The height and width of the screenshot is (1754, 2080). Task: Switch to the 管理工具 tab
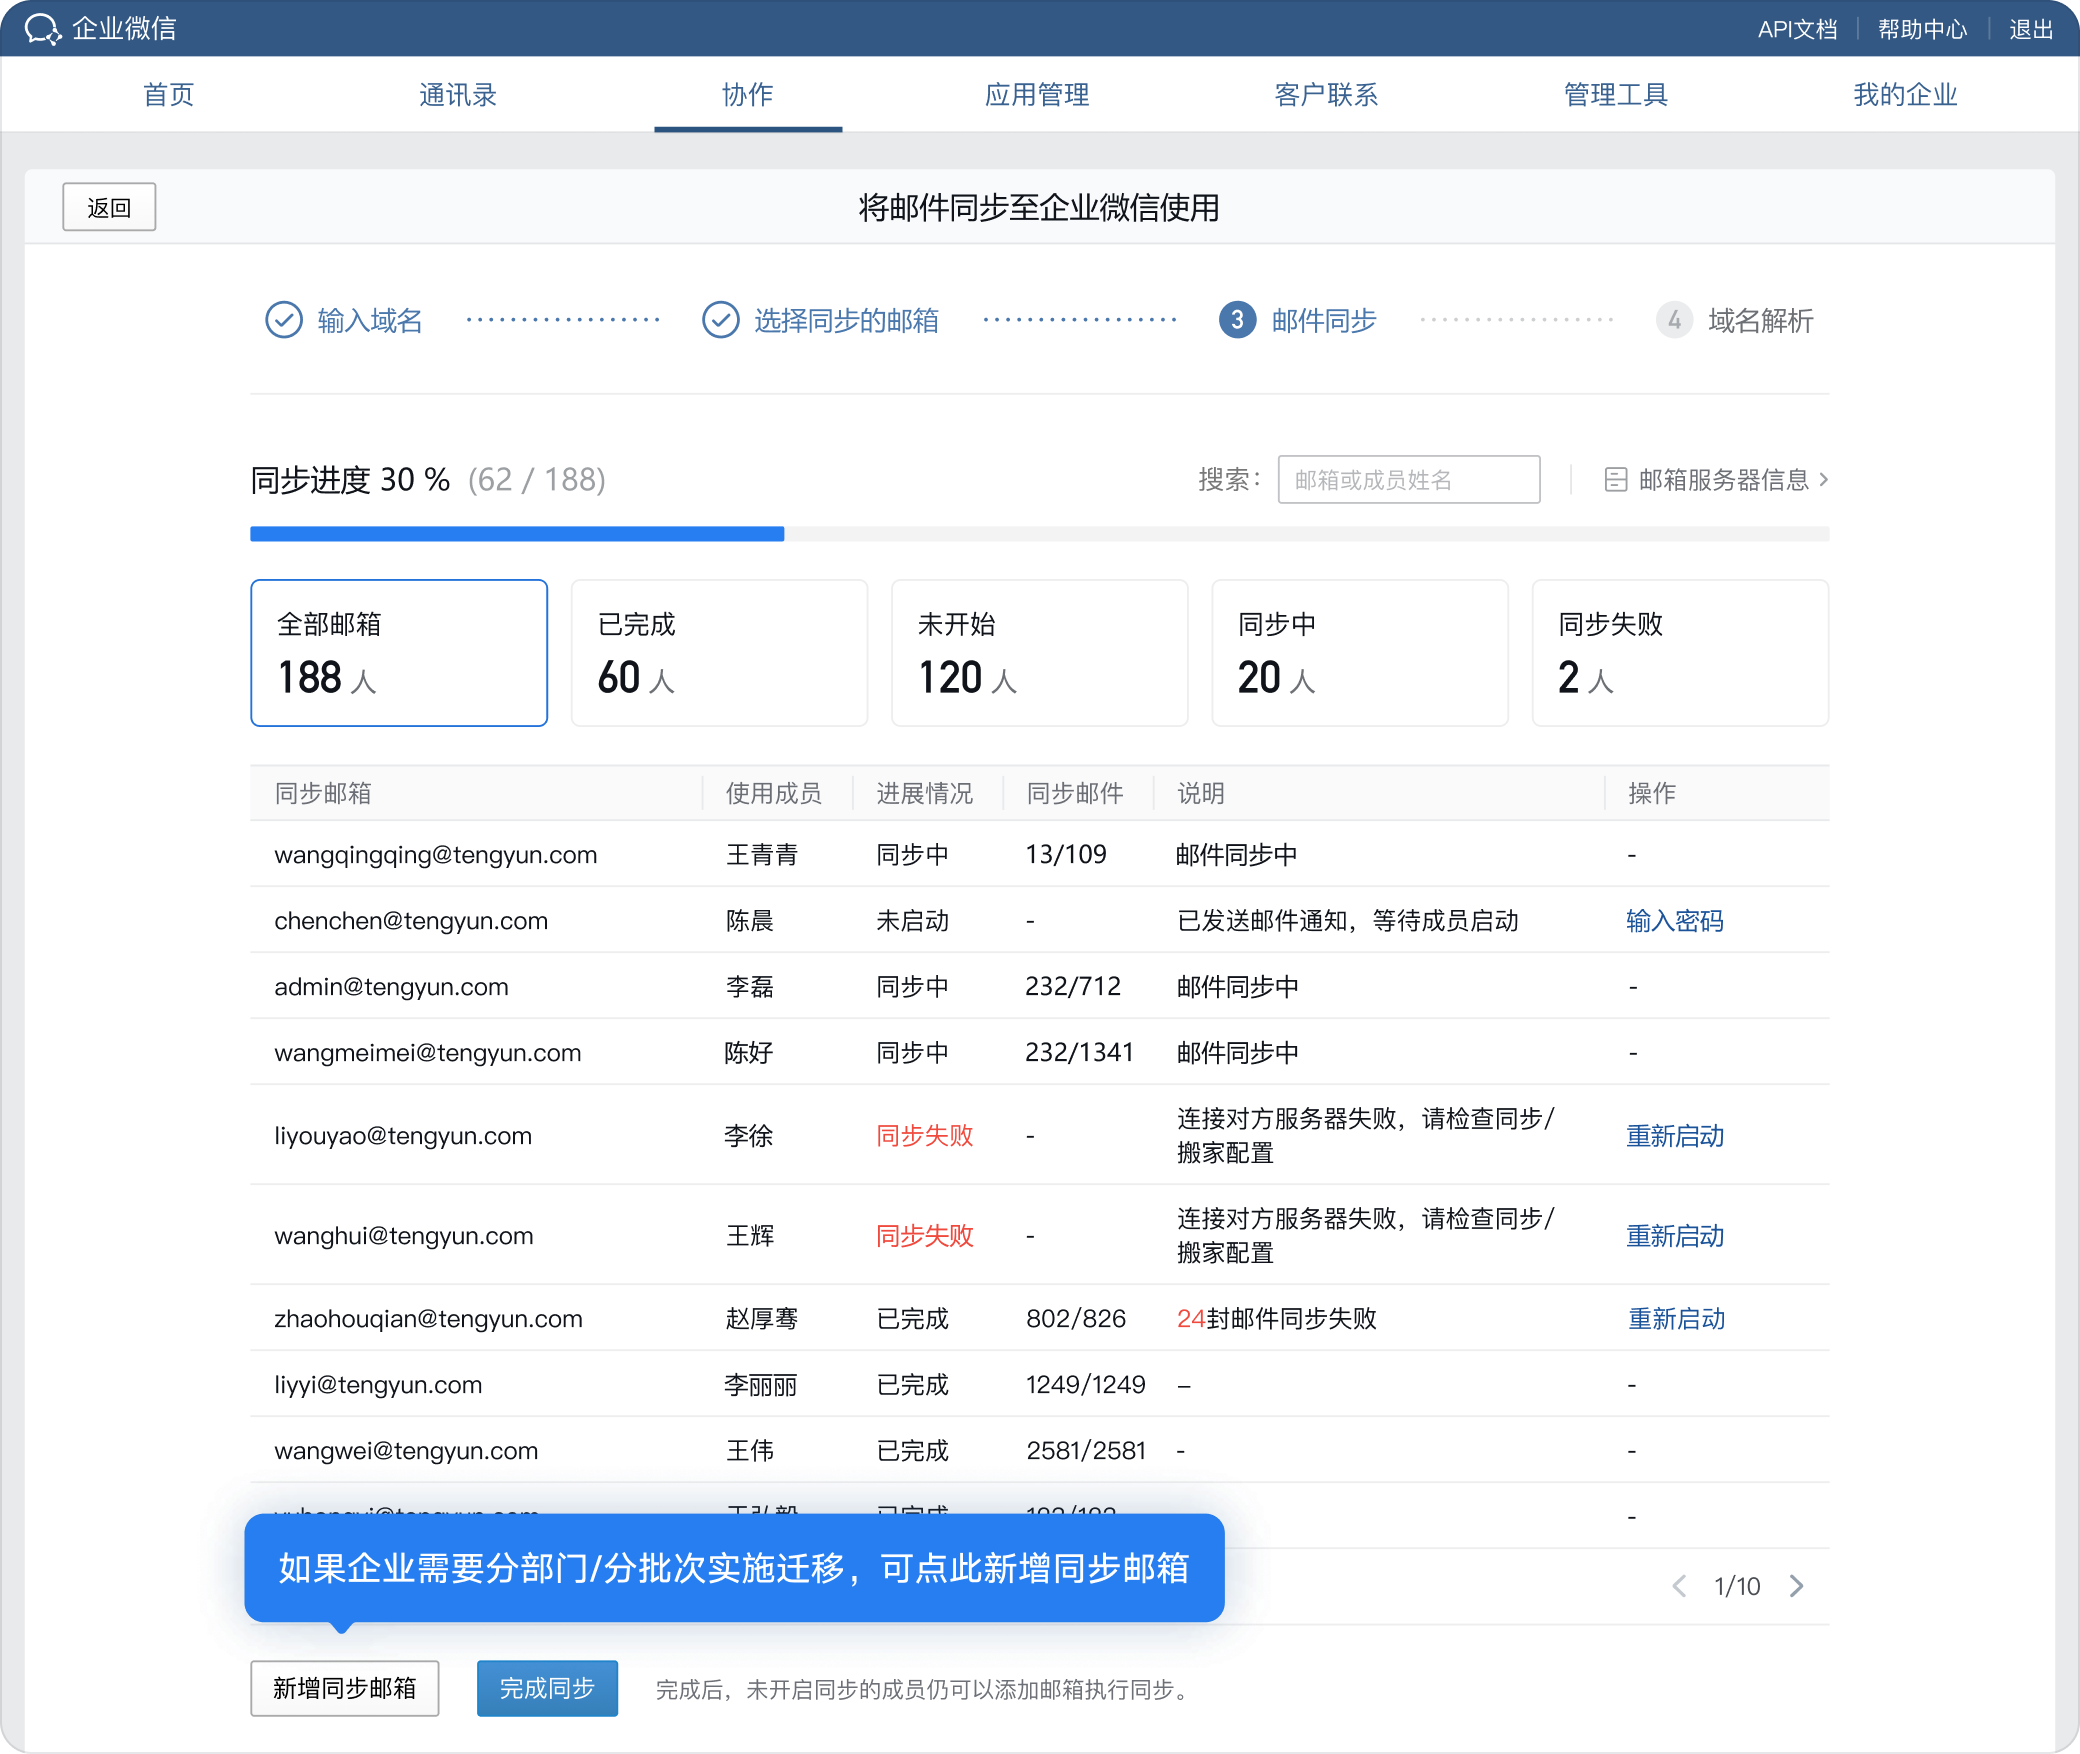click(x=1615, y=95)
